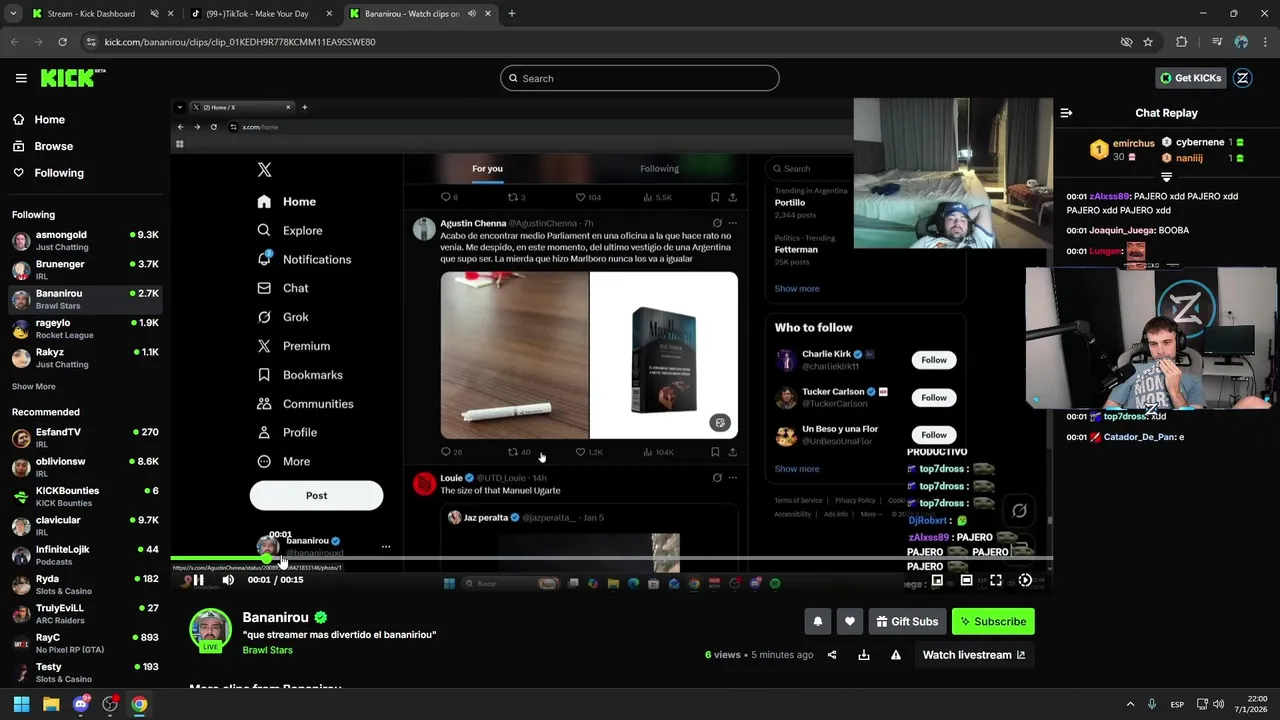The width and height of the screenshot is (1280, 720).
Task: Select rageyio channel in sidebar
Action: [x=85, y=329]
